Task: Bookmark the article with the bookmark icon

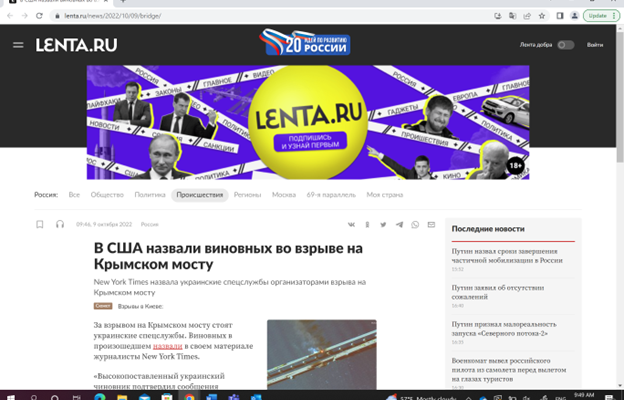Action: point(40,224)
